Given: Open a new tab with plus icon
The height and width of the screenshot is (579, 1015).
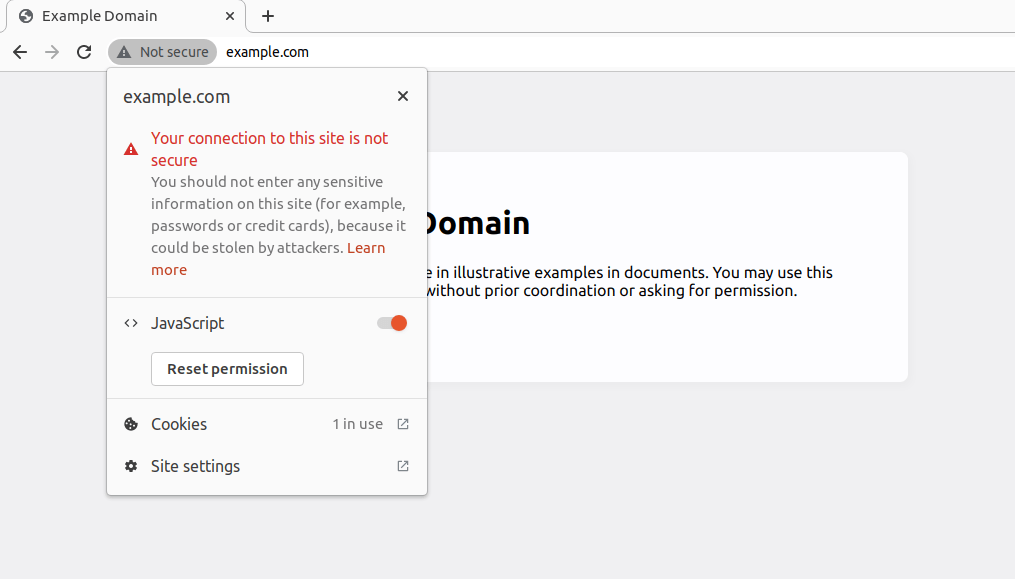Looking at the screenshot, I should [268, 16].
